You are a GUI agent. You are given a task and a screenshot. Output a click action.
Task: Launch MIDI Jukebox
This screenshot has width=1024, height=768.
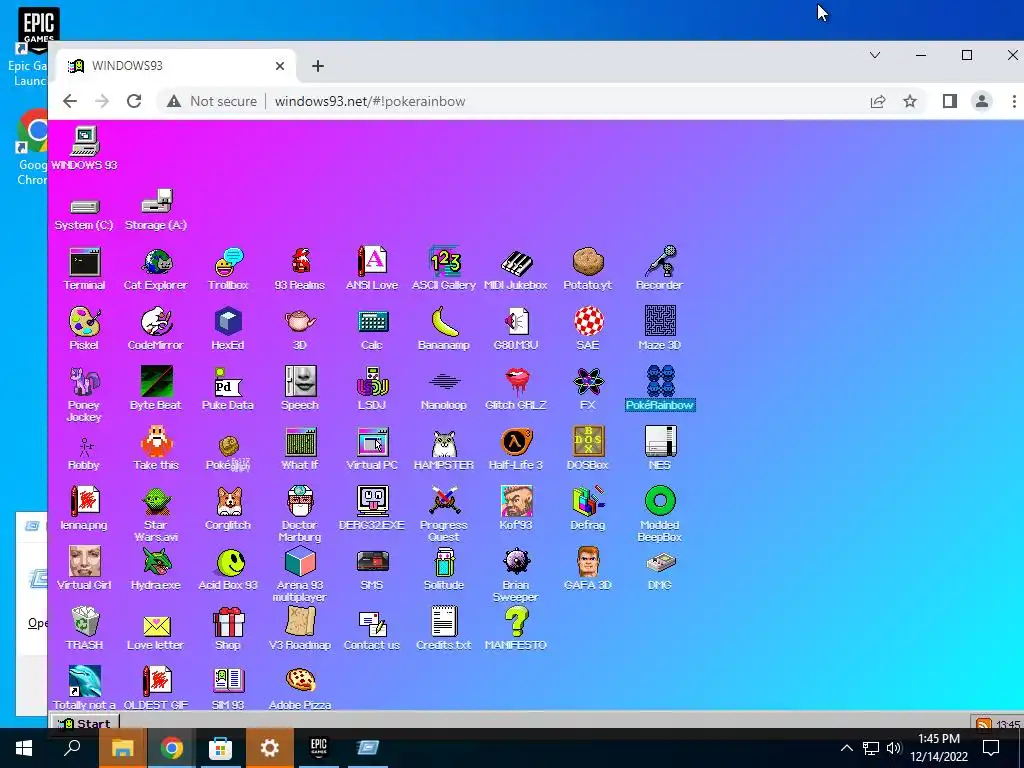tap(516, 263)
